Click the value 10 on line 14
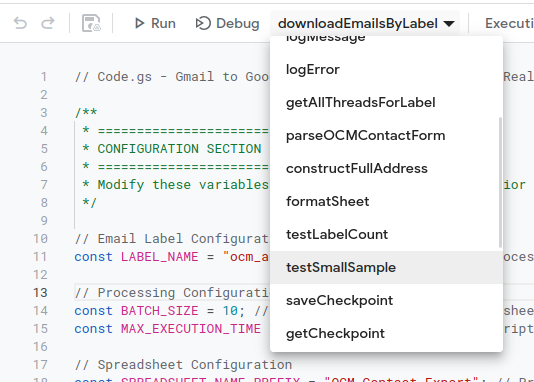The height and width of the screenshot is (382, 534). tap(231, 311)
